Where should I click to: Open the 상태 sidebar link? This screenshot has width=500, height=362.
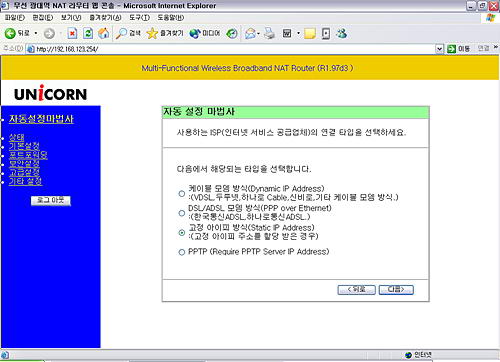tap(17, 137)
